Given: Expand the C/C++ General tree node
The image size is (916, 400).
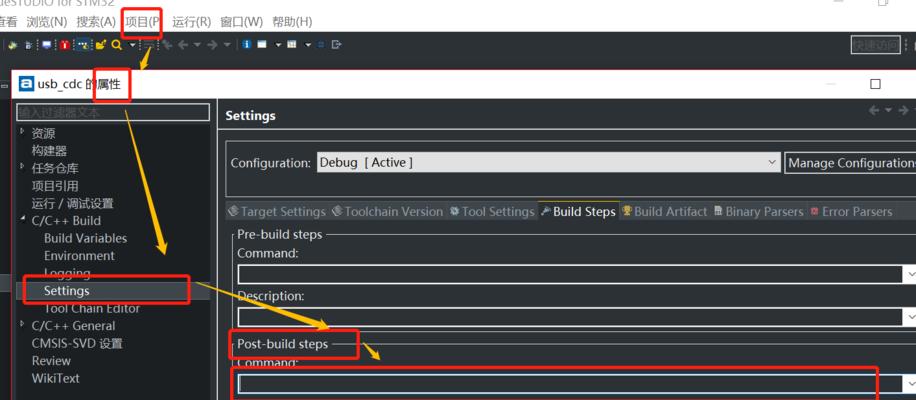Looking at the screenshot, I should (22, 325).
